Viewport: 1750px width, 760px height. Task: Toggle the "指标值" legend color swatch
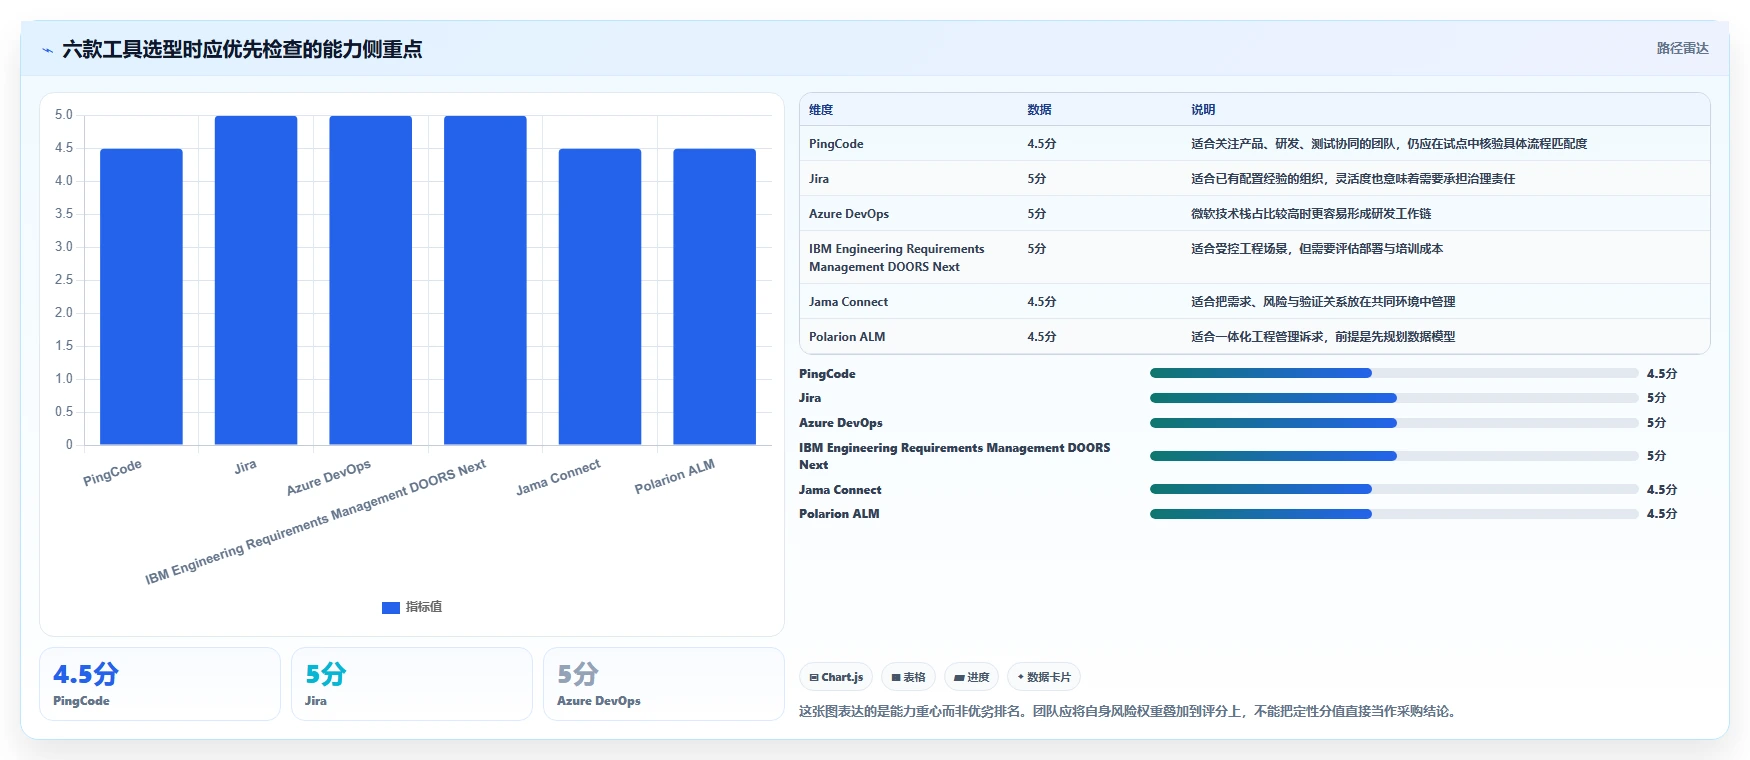pyautogui.click(x=391, y=607)
